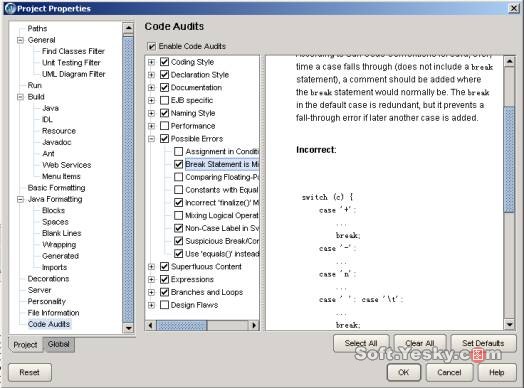
Task: Expand the Design Flaws node
Action: [151, 305]
